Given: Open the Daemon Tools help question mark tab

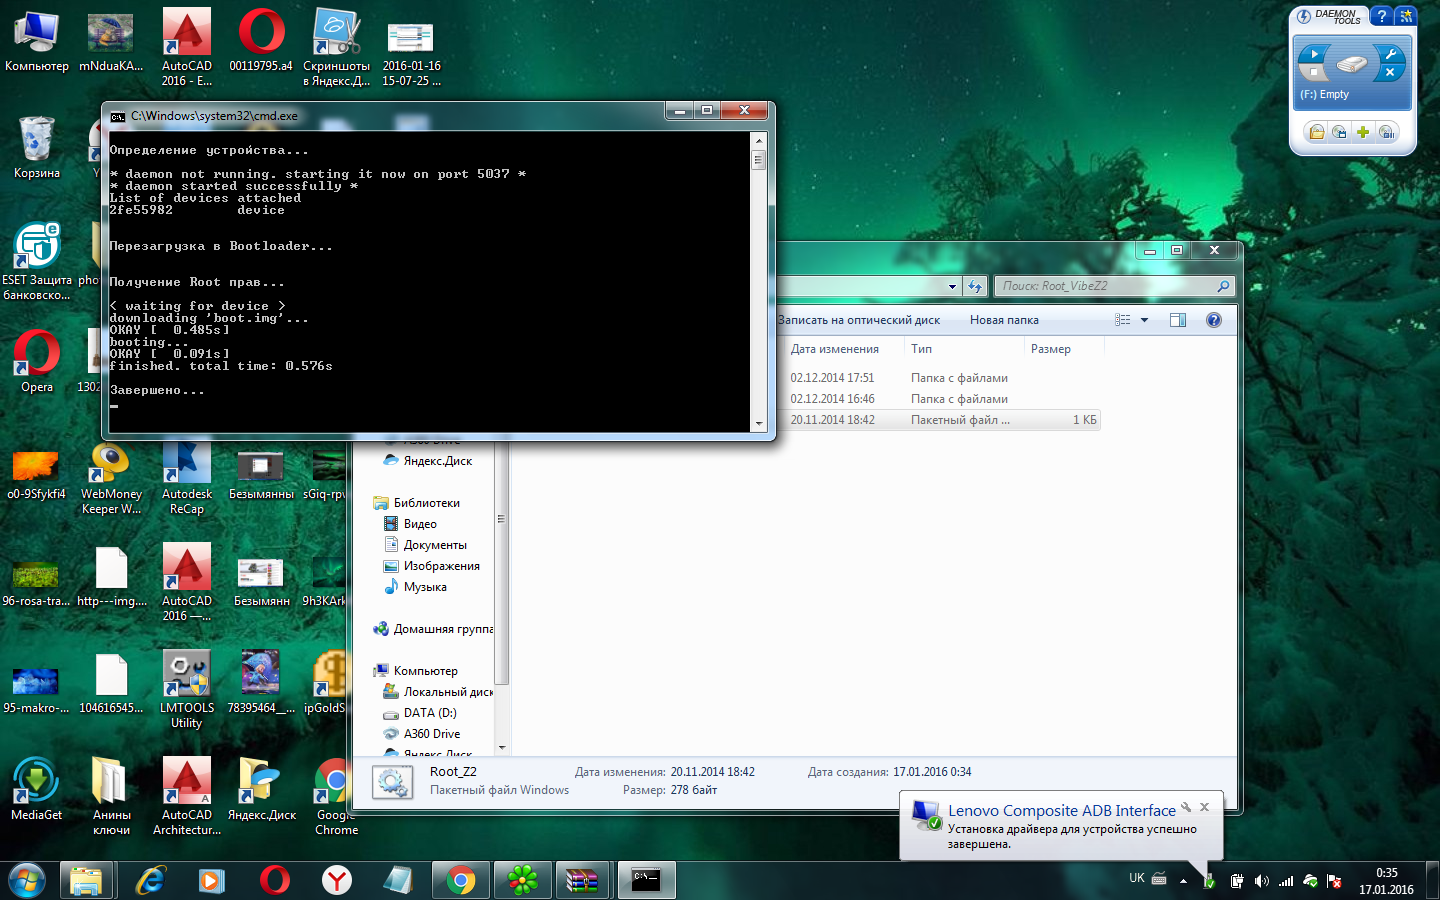Looking at the screenshot, I should pos(1381,16).
